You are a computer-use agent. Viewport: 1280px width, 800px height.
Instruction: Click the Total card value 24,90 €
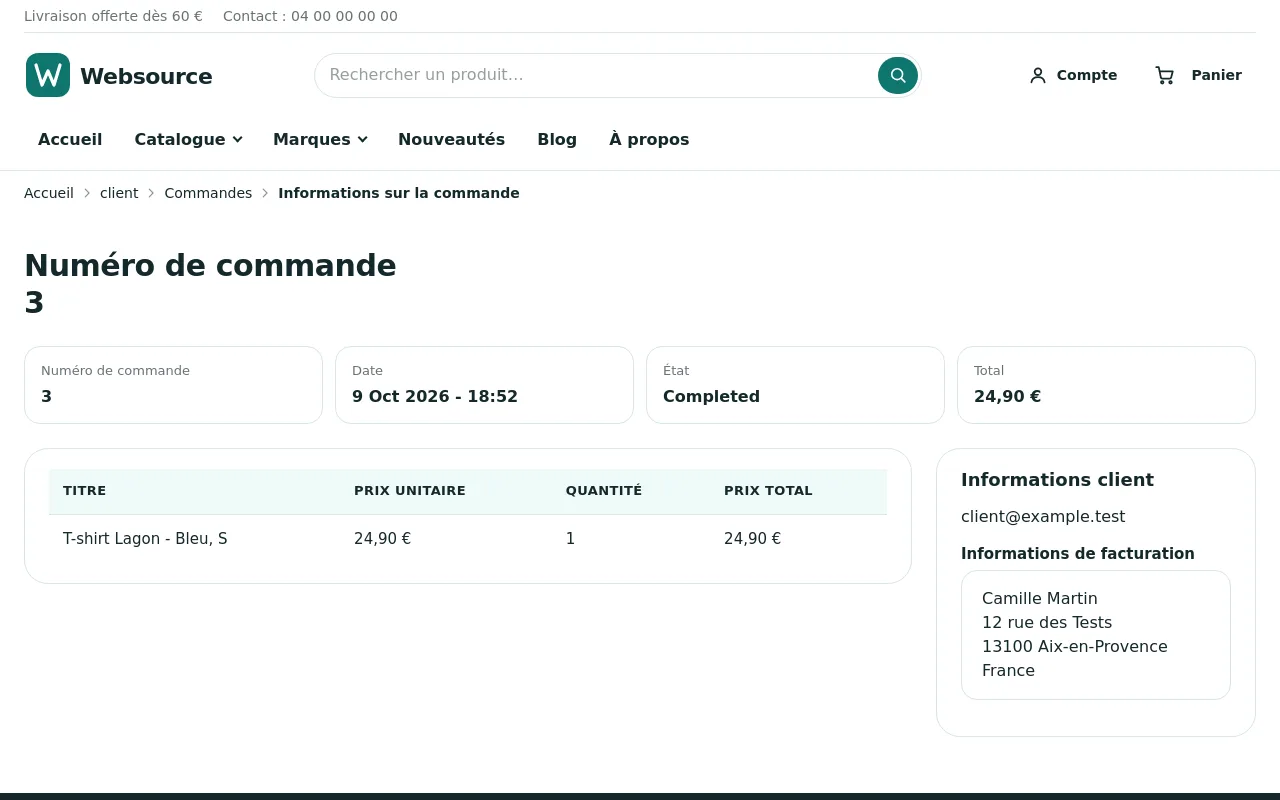1007,396
